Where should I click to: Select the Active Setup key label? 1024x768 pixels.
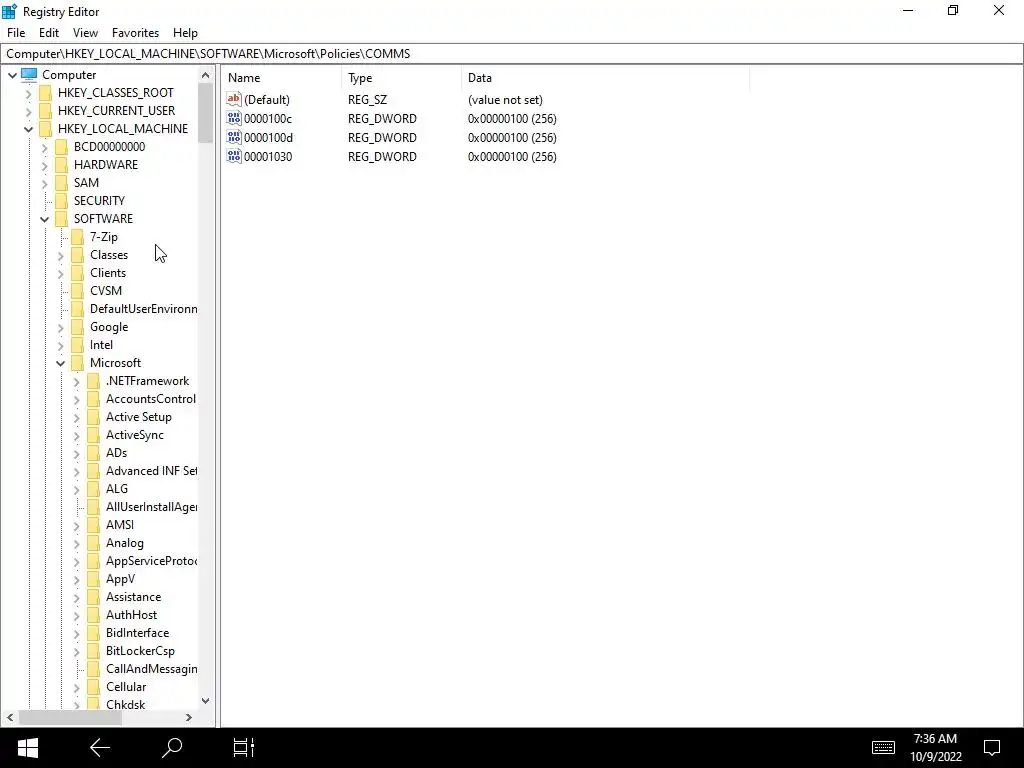tap(138, 417)
